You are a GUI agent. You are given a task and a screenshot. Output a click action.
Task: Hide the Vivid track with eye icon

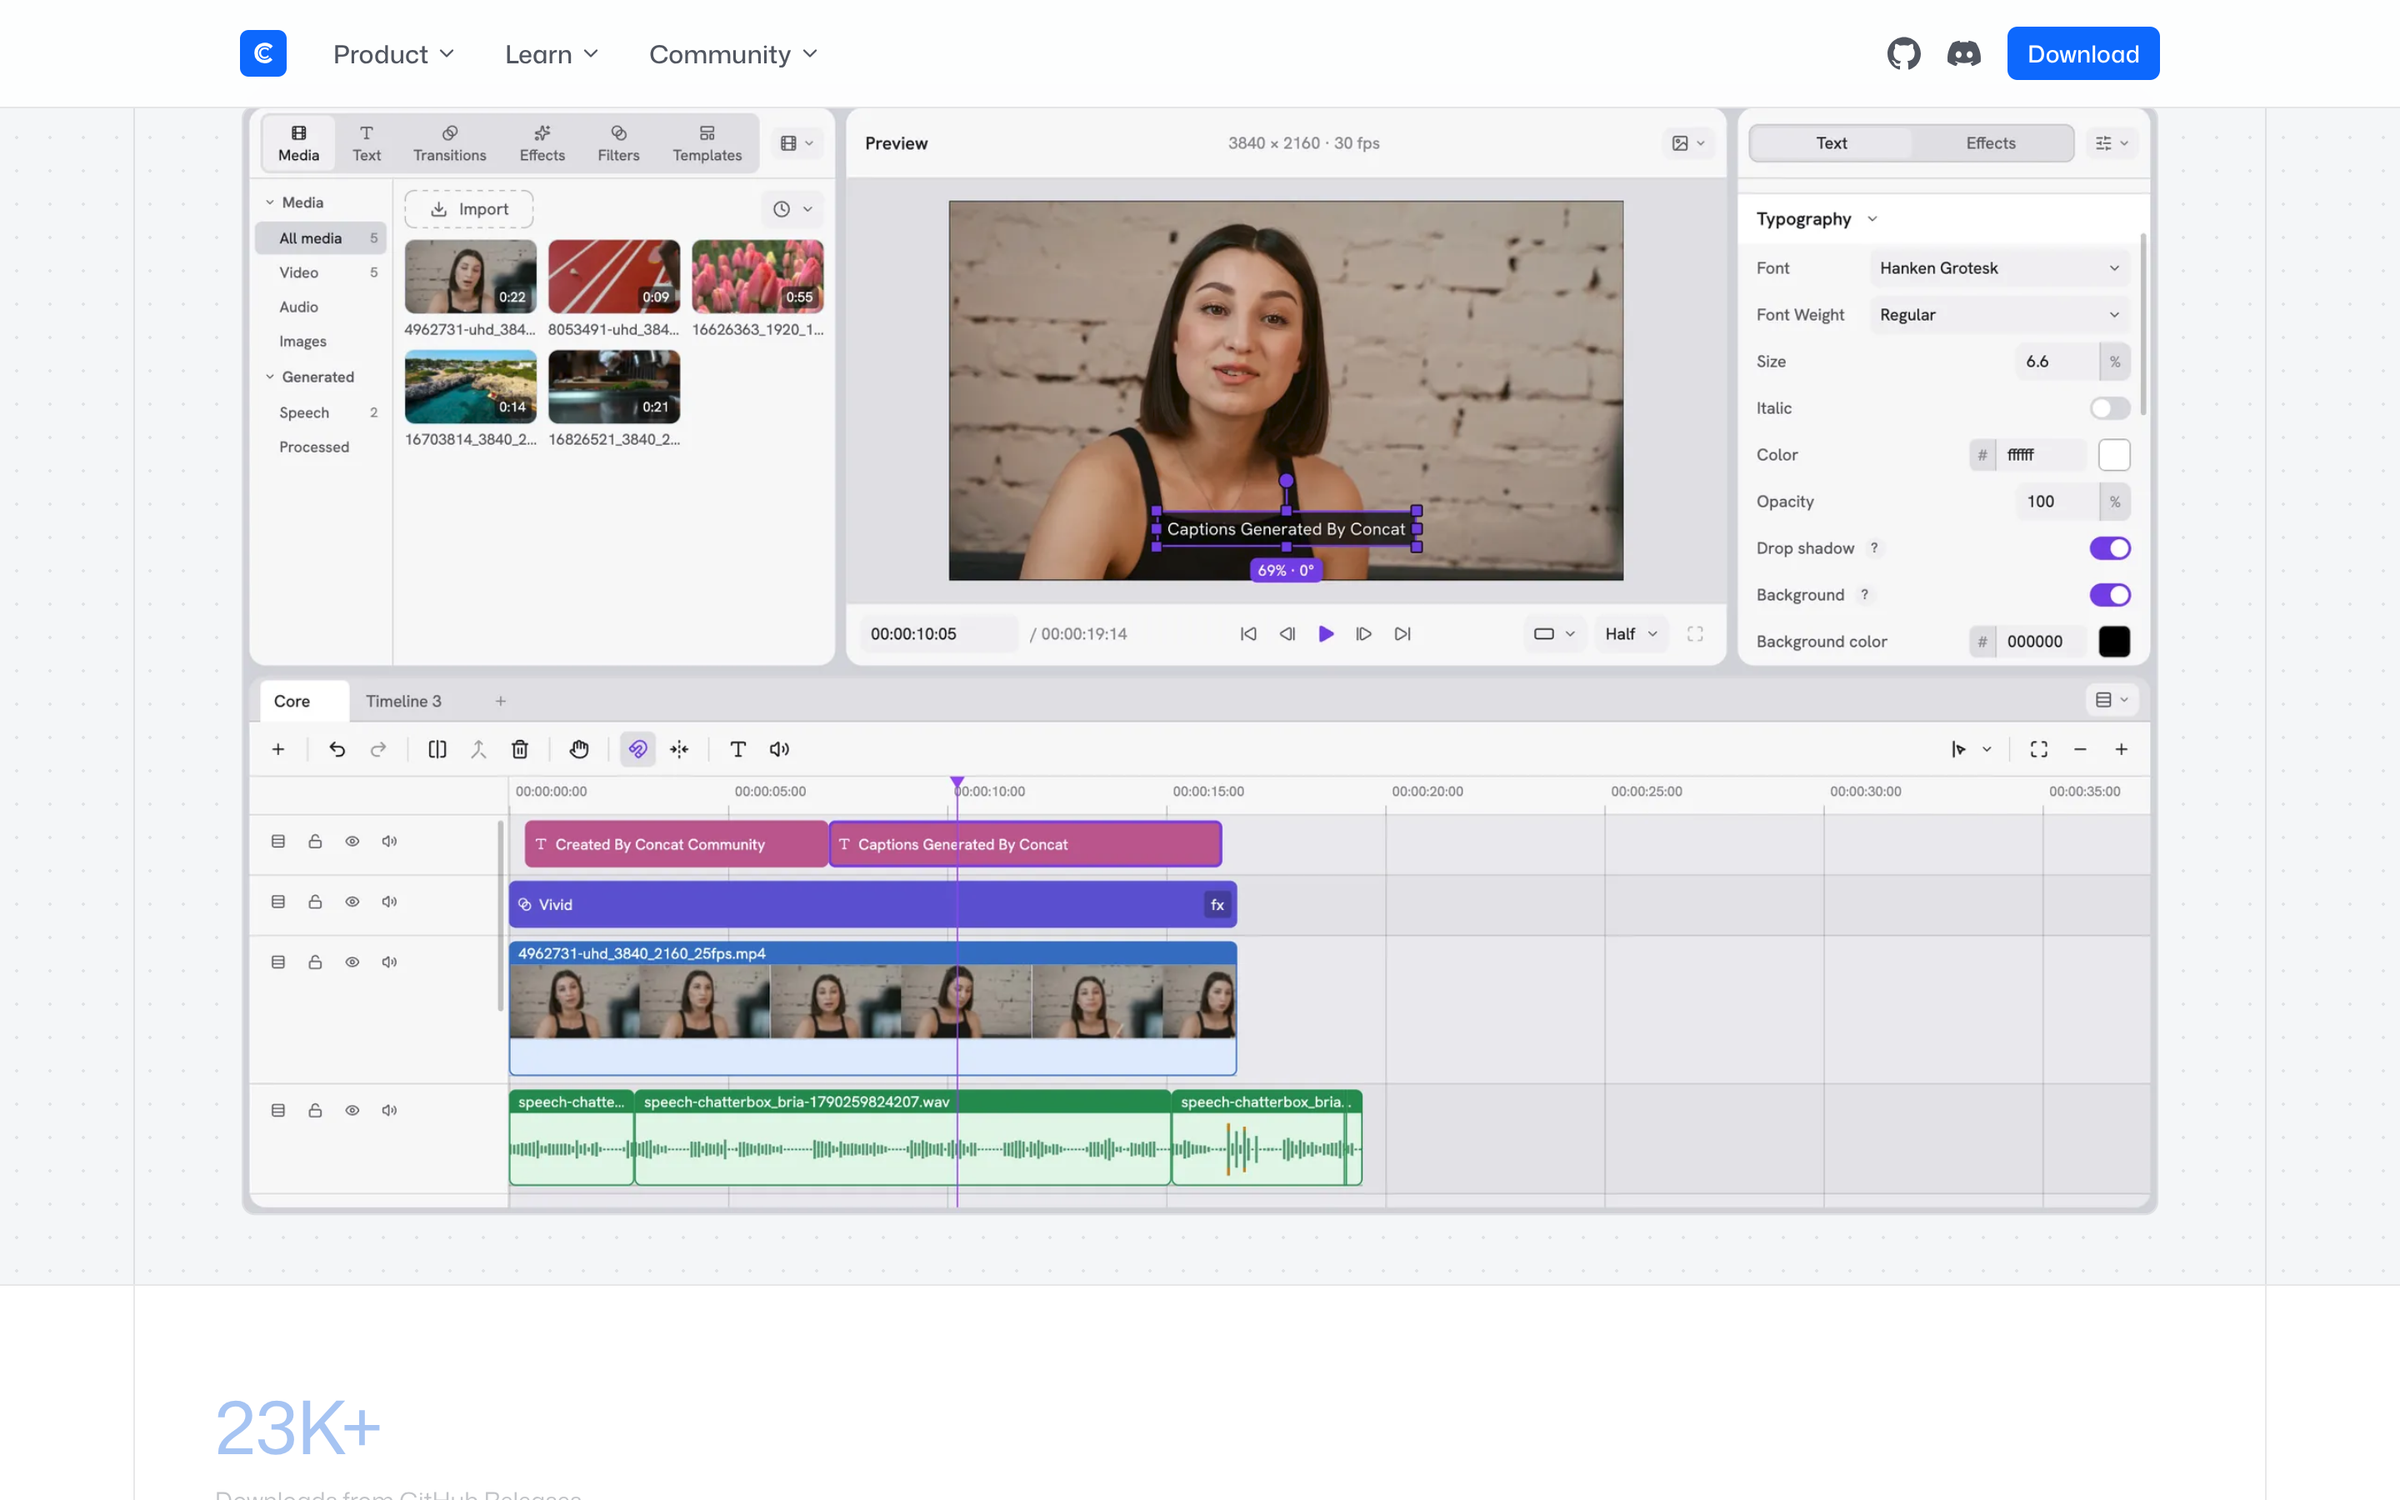352,902
